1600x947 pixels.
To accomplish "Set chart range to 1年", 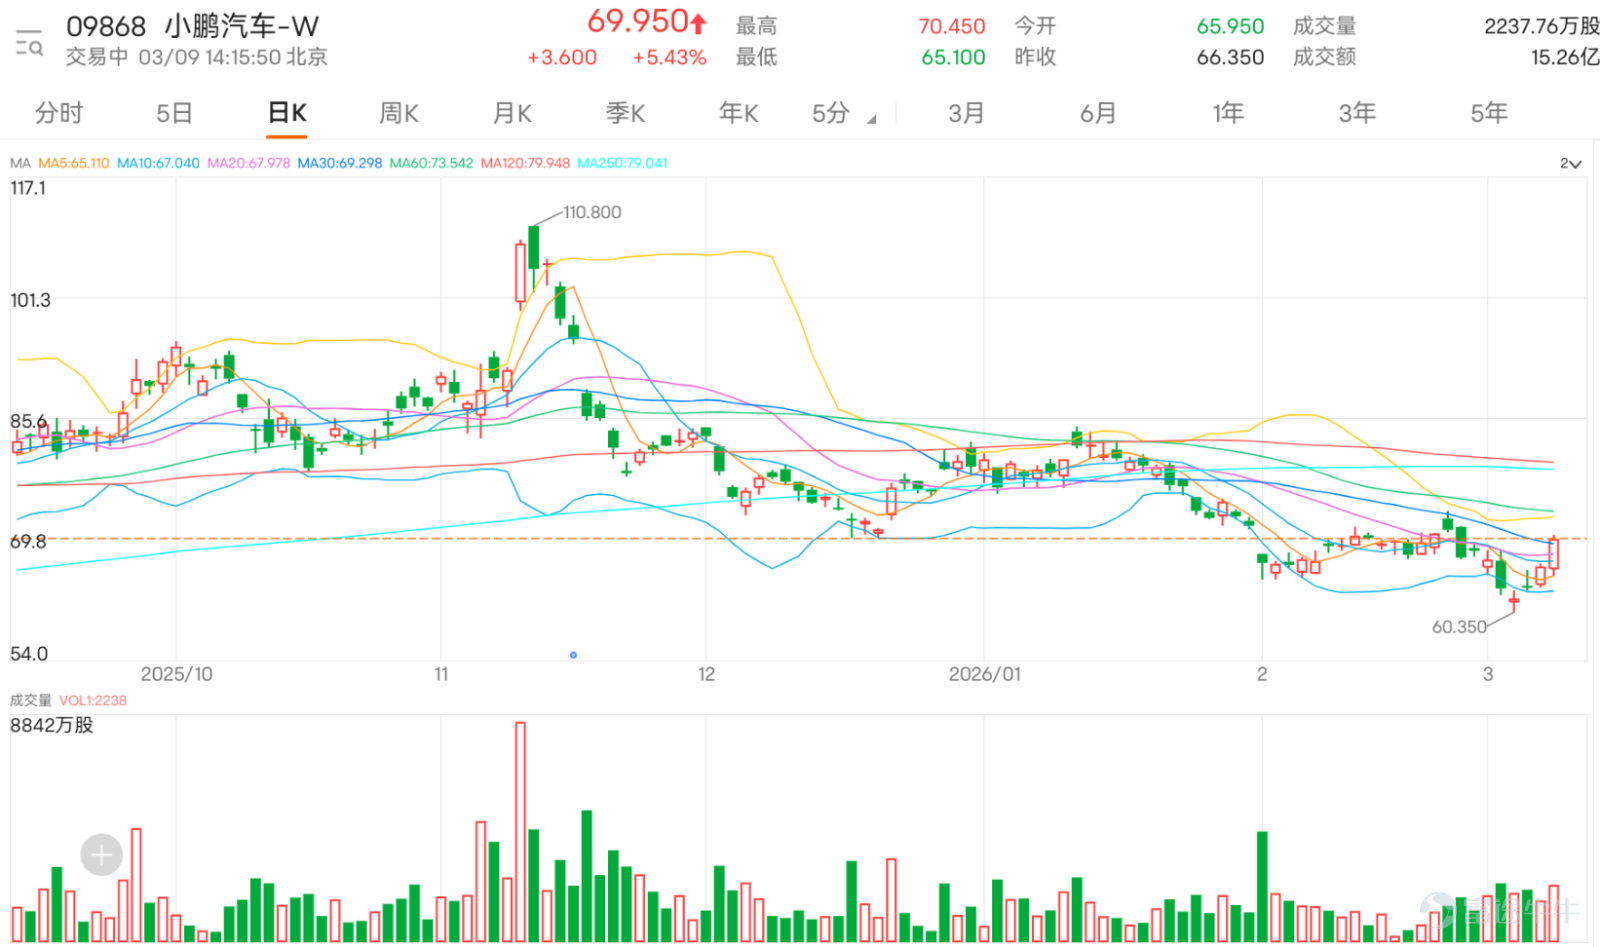I will pyautogui.click(x=1228, y=113).
